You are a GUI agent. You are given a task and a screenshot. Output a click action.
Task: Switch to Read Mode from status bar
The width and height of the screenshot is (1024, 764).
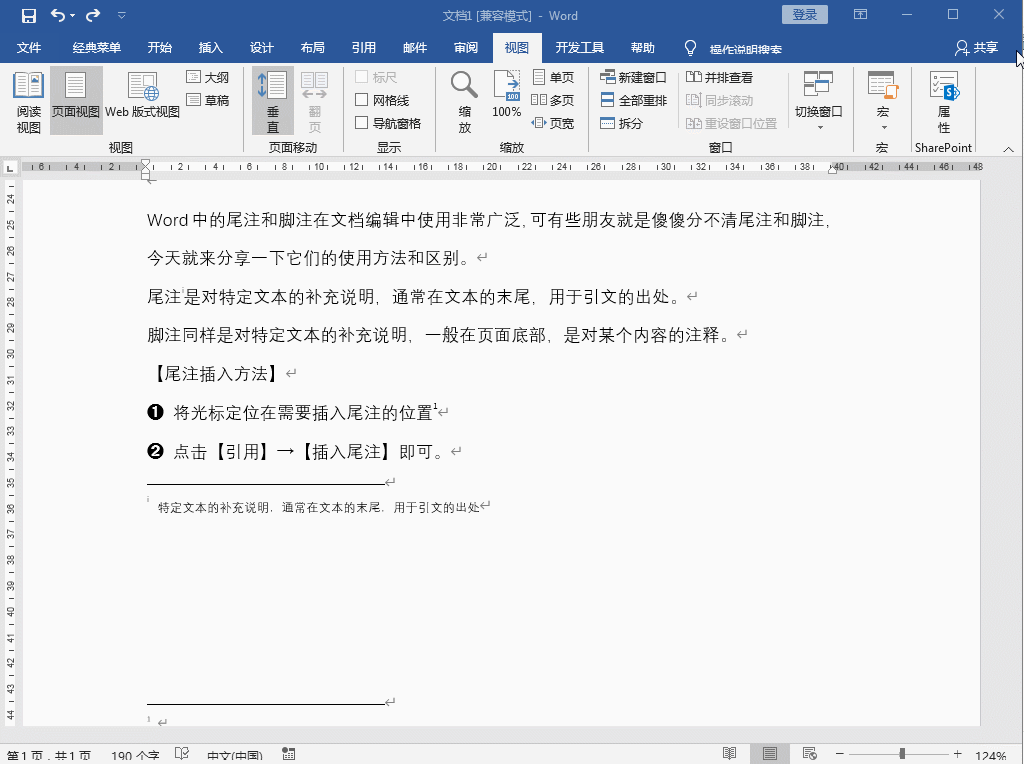click(729, 754)
